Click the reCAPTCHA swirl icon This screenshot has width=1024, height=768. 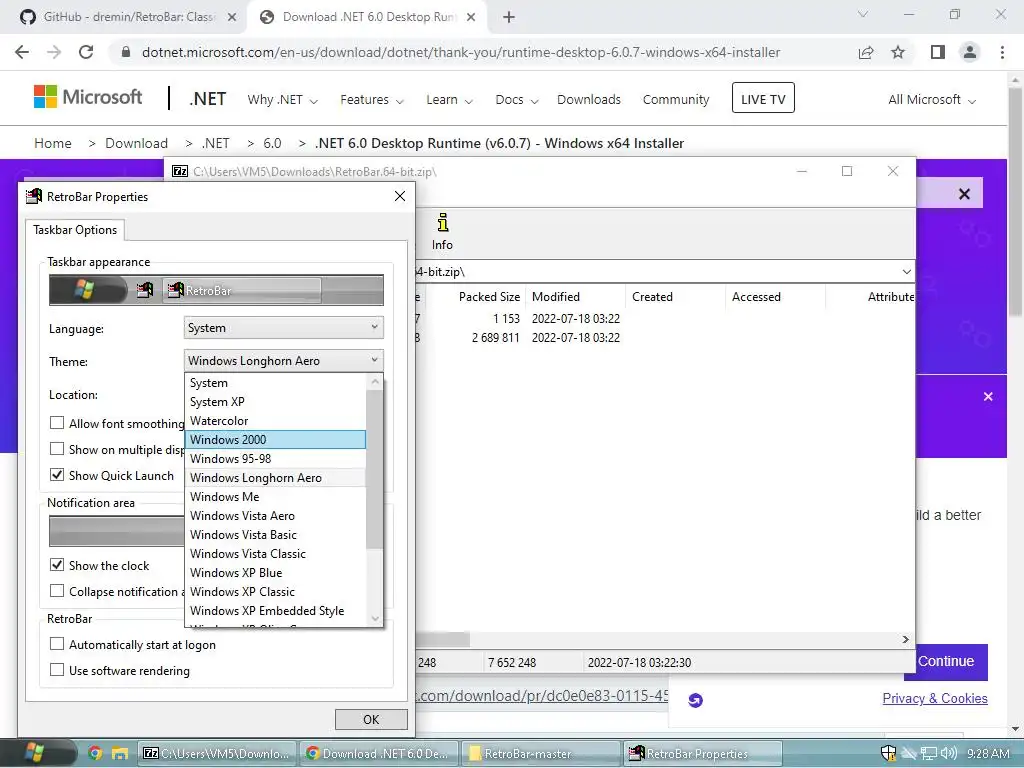(x=696, y=700)
